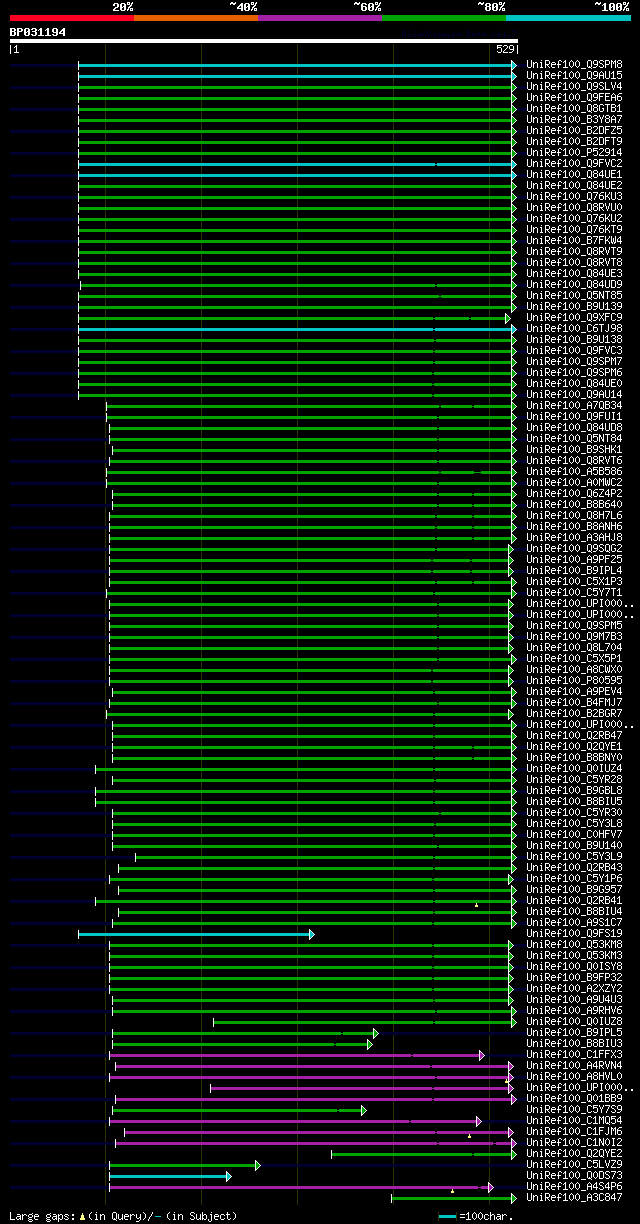Open hit UniRef100_P80595

574,680
